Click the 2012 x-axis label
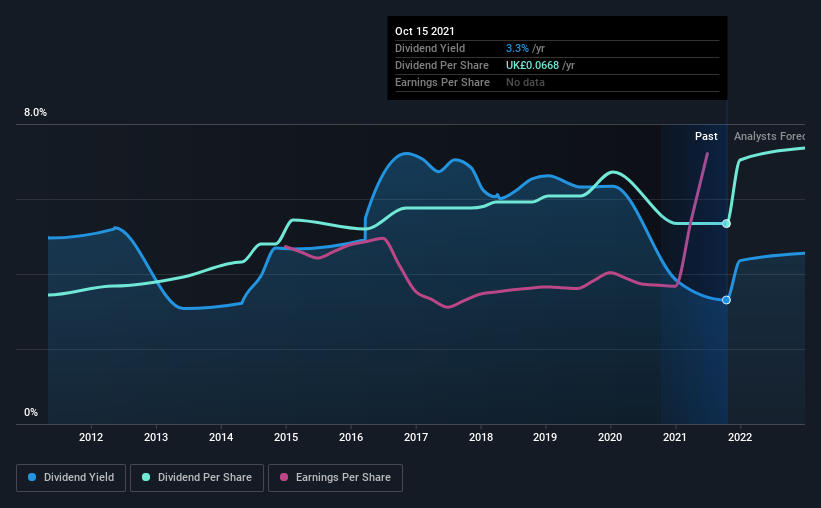Screen dimensions: 821x508 click(91, 437)
